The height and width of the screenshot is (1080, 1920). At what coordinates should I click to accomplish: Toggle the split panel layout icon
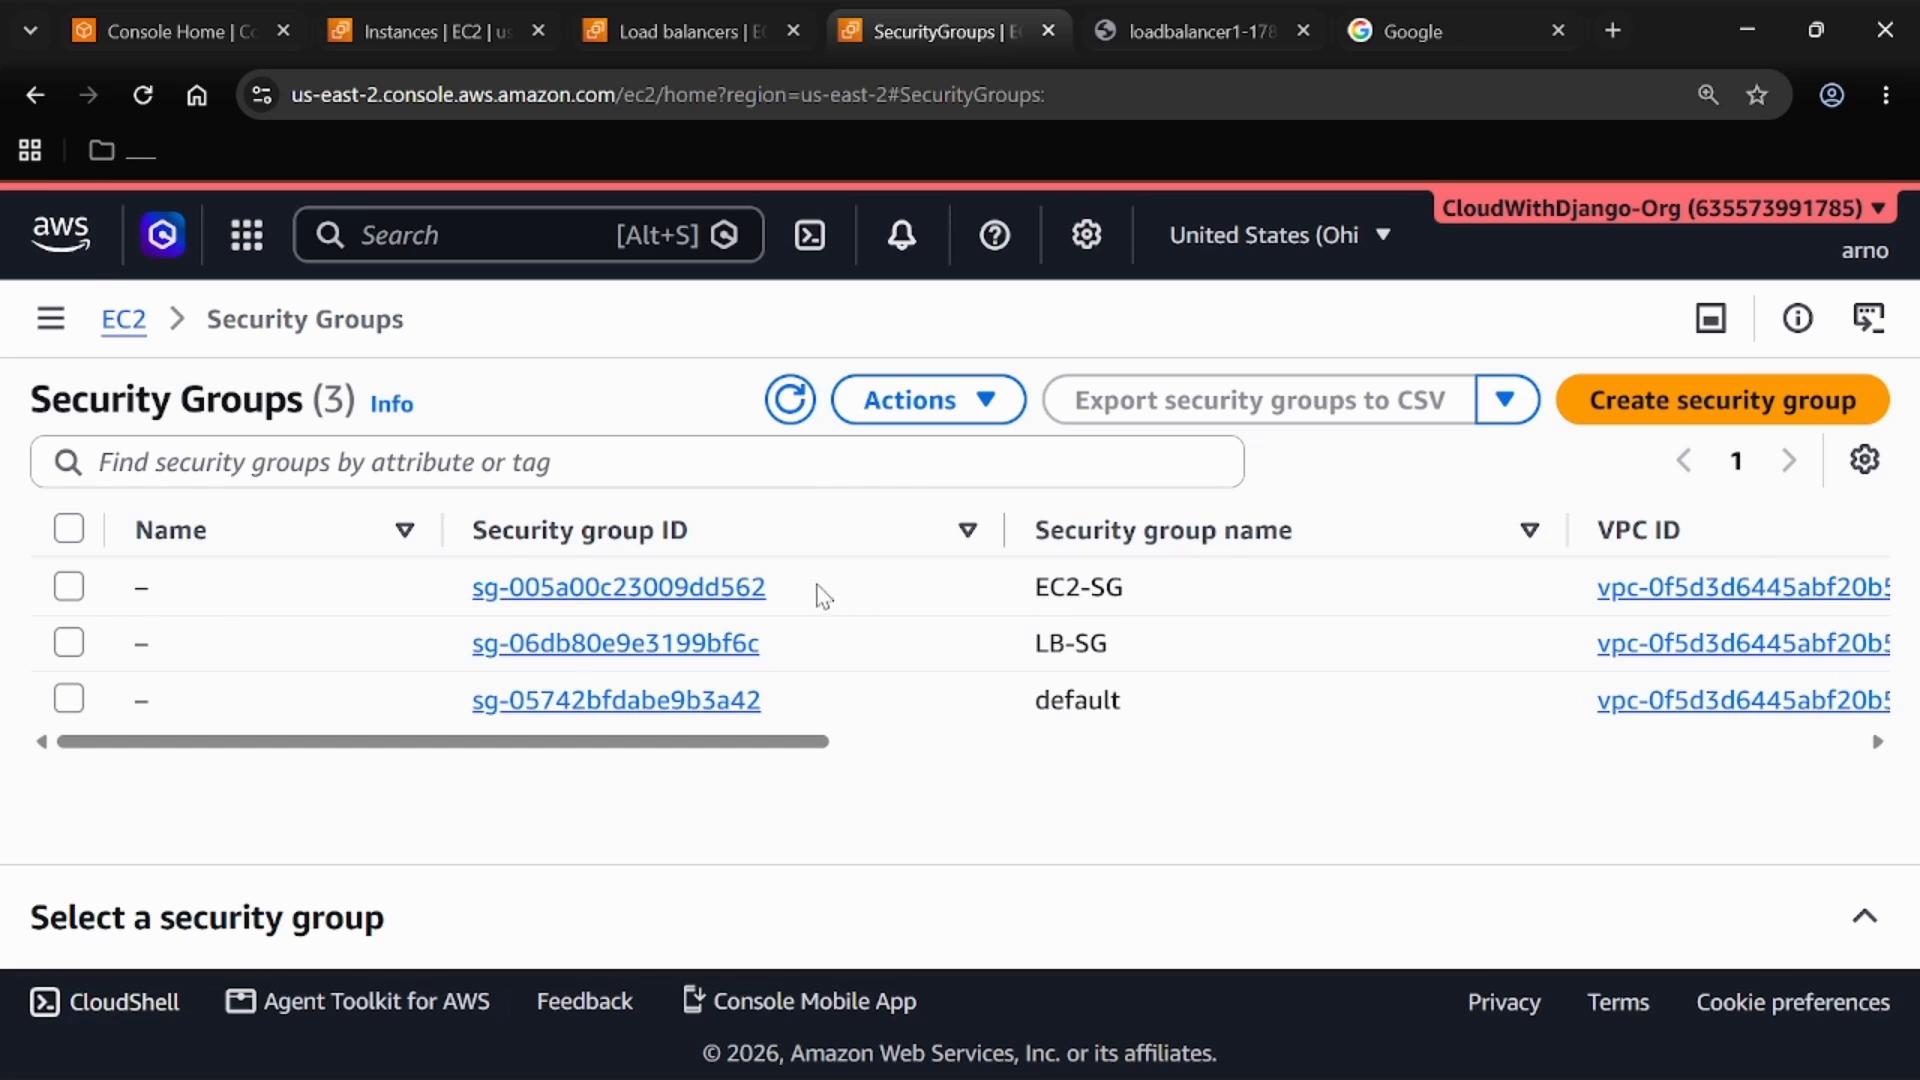coord(1711,319)
